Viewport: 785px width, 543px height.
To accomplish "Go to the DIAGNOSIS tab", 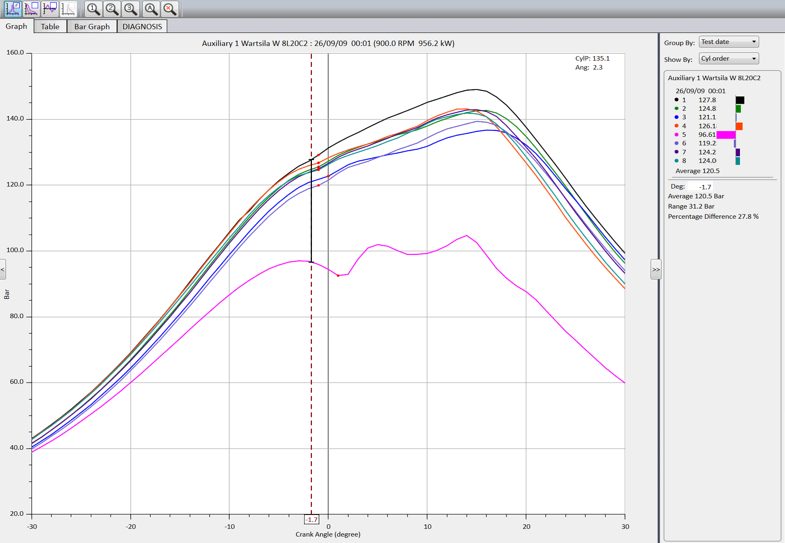I will (x=143, y=27).
